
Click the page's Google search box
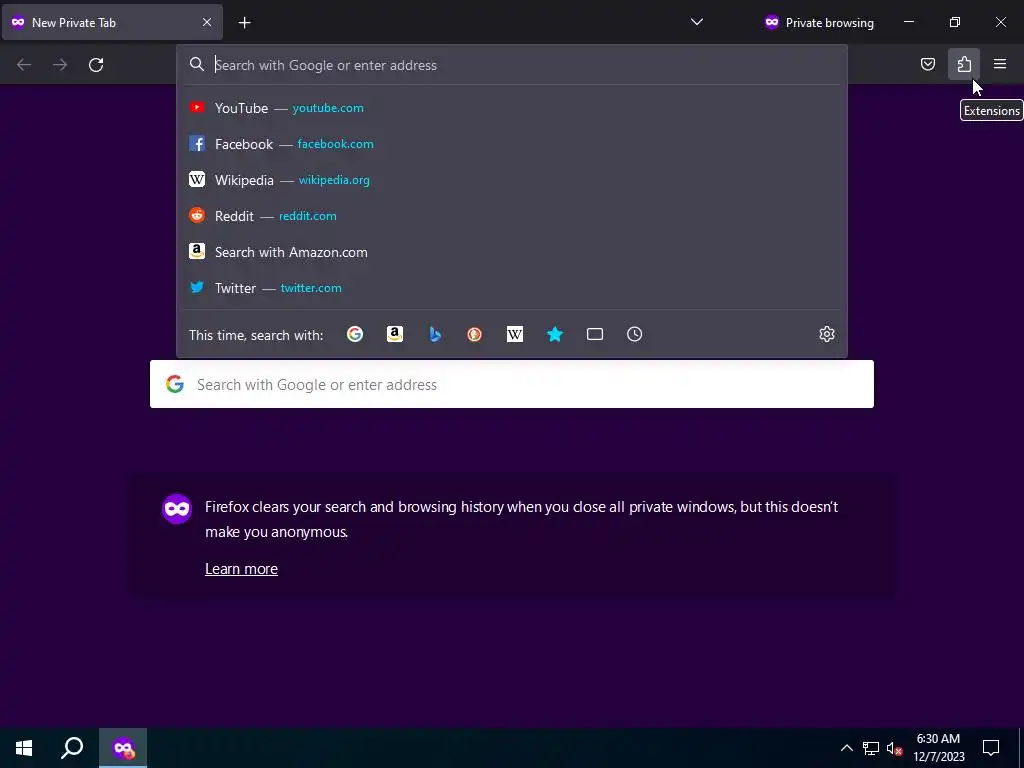512,384
